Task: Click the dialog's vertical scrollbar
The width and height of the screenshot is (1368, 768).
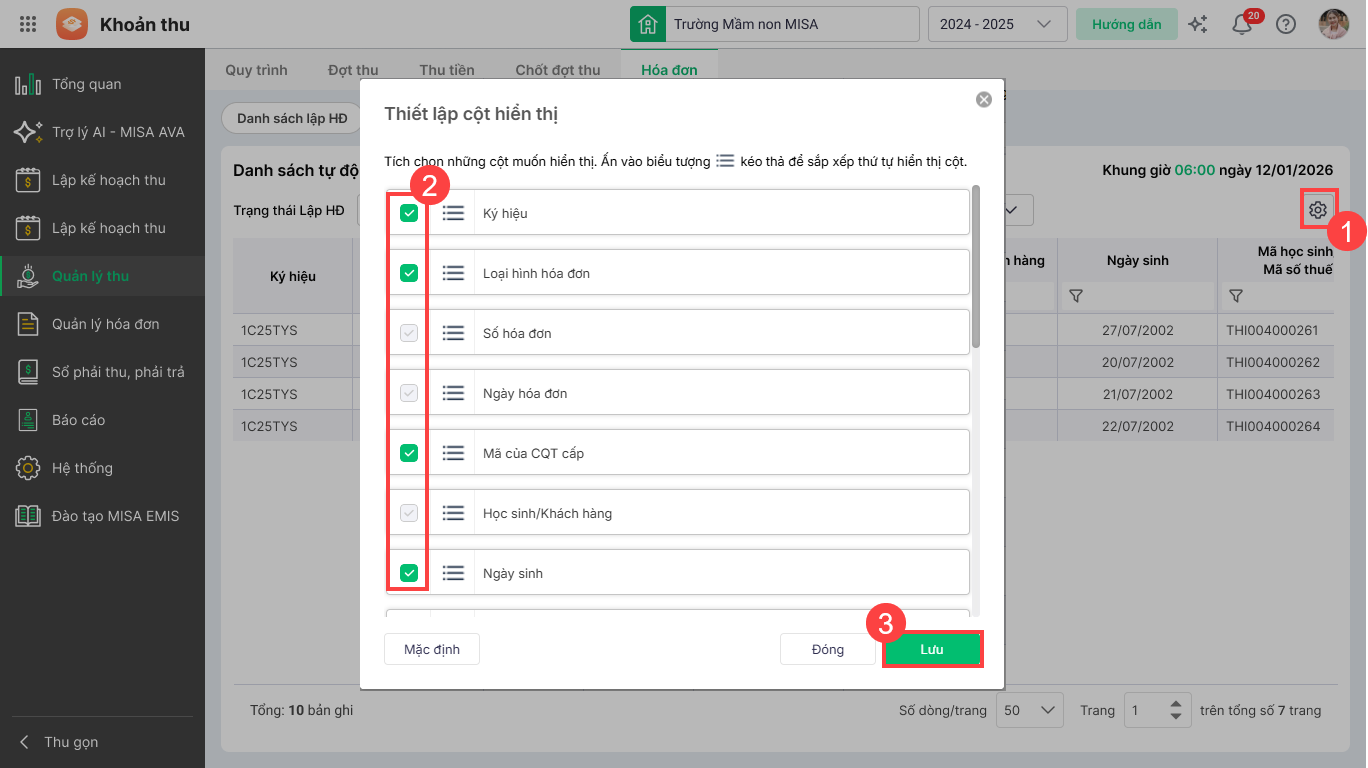Action: [976, 267]
